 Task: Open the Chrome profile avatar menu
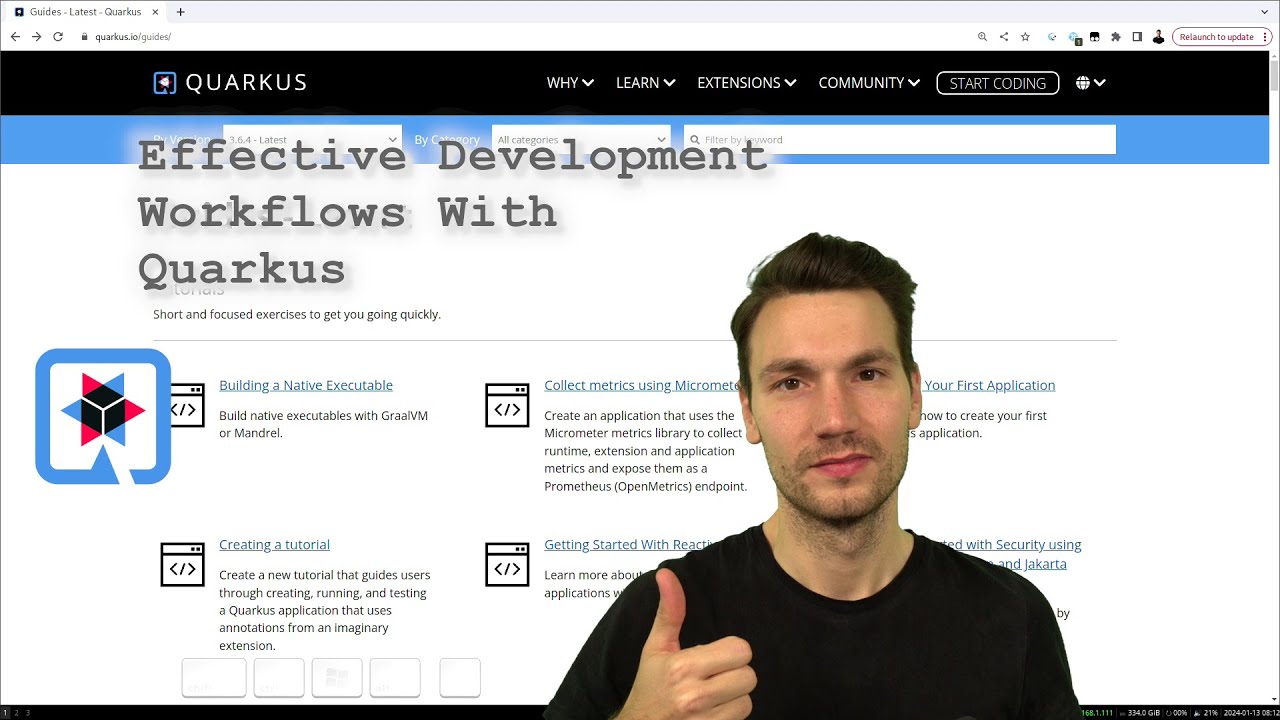click(x=1158, y=37)
